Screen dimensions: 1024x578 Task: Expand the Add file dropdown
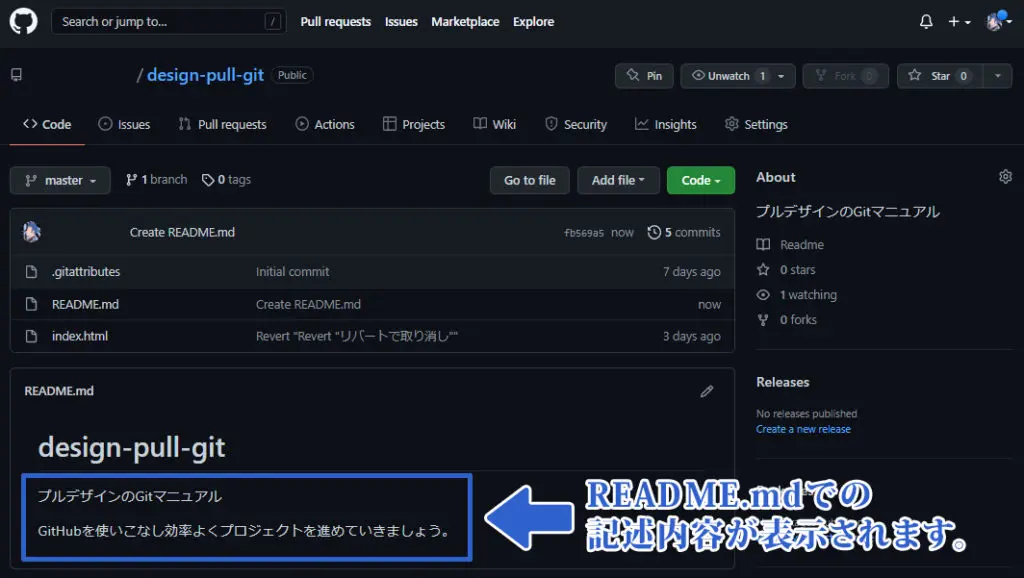618,180
